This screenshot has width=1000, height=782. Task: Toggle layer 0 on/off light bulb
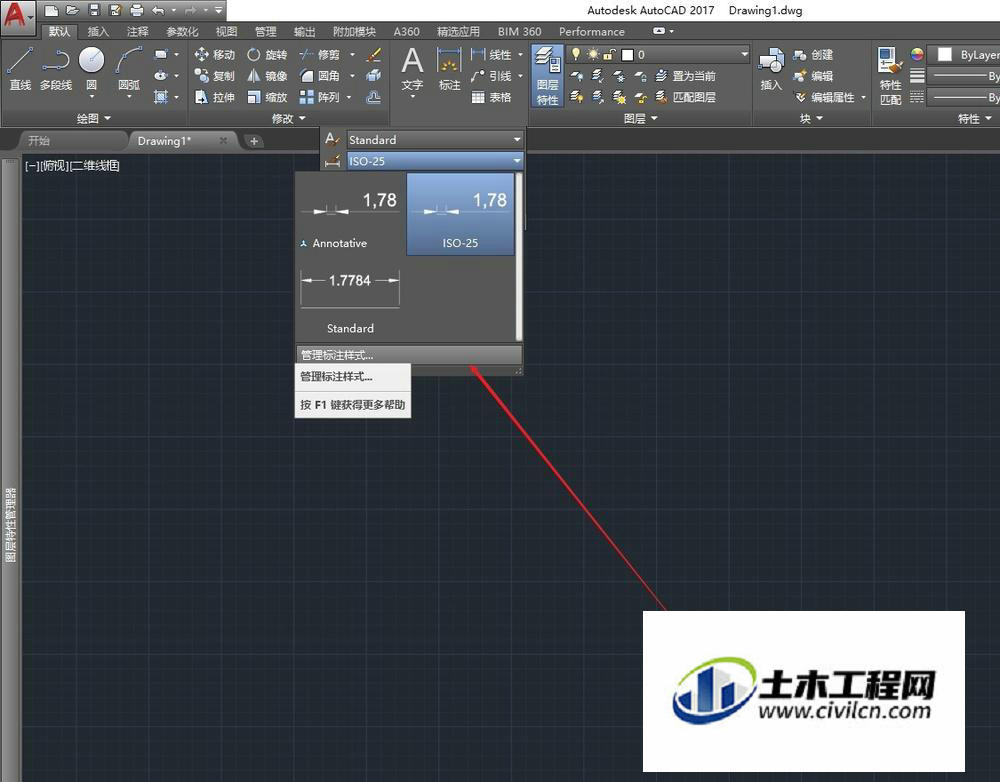point(576,54)
